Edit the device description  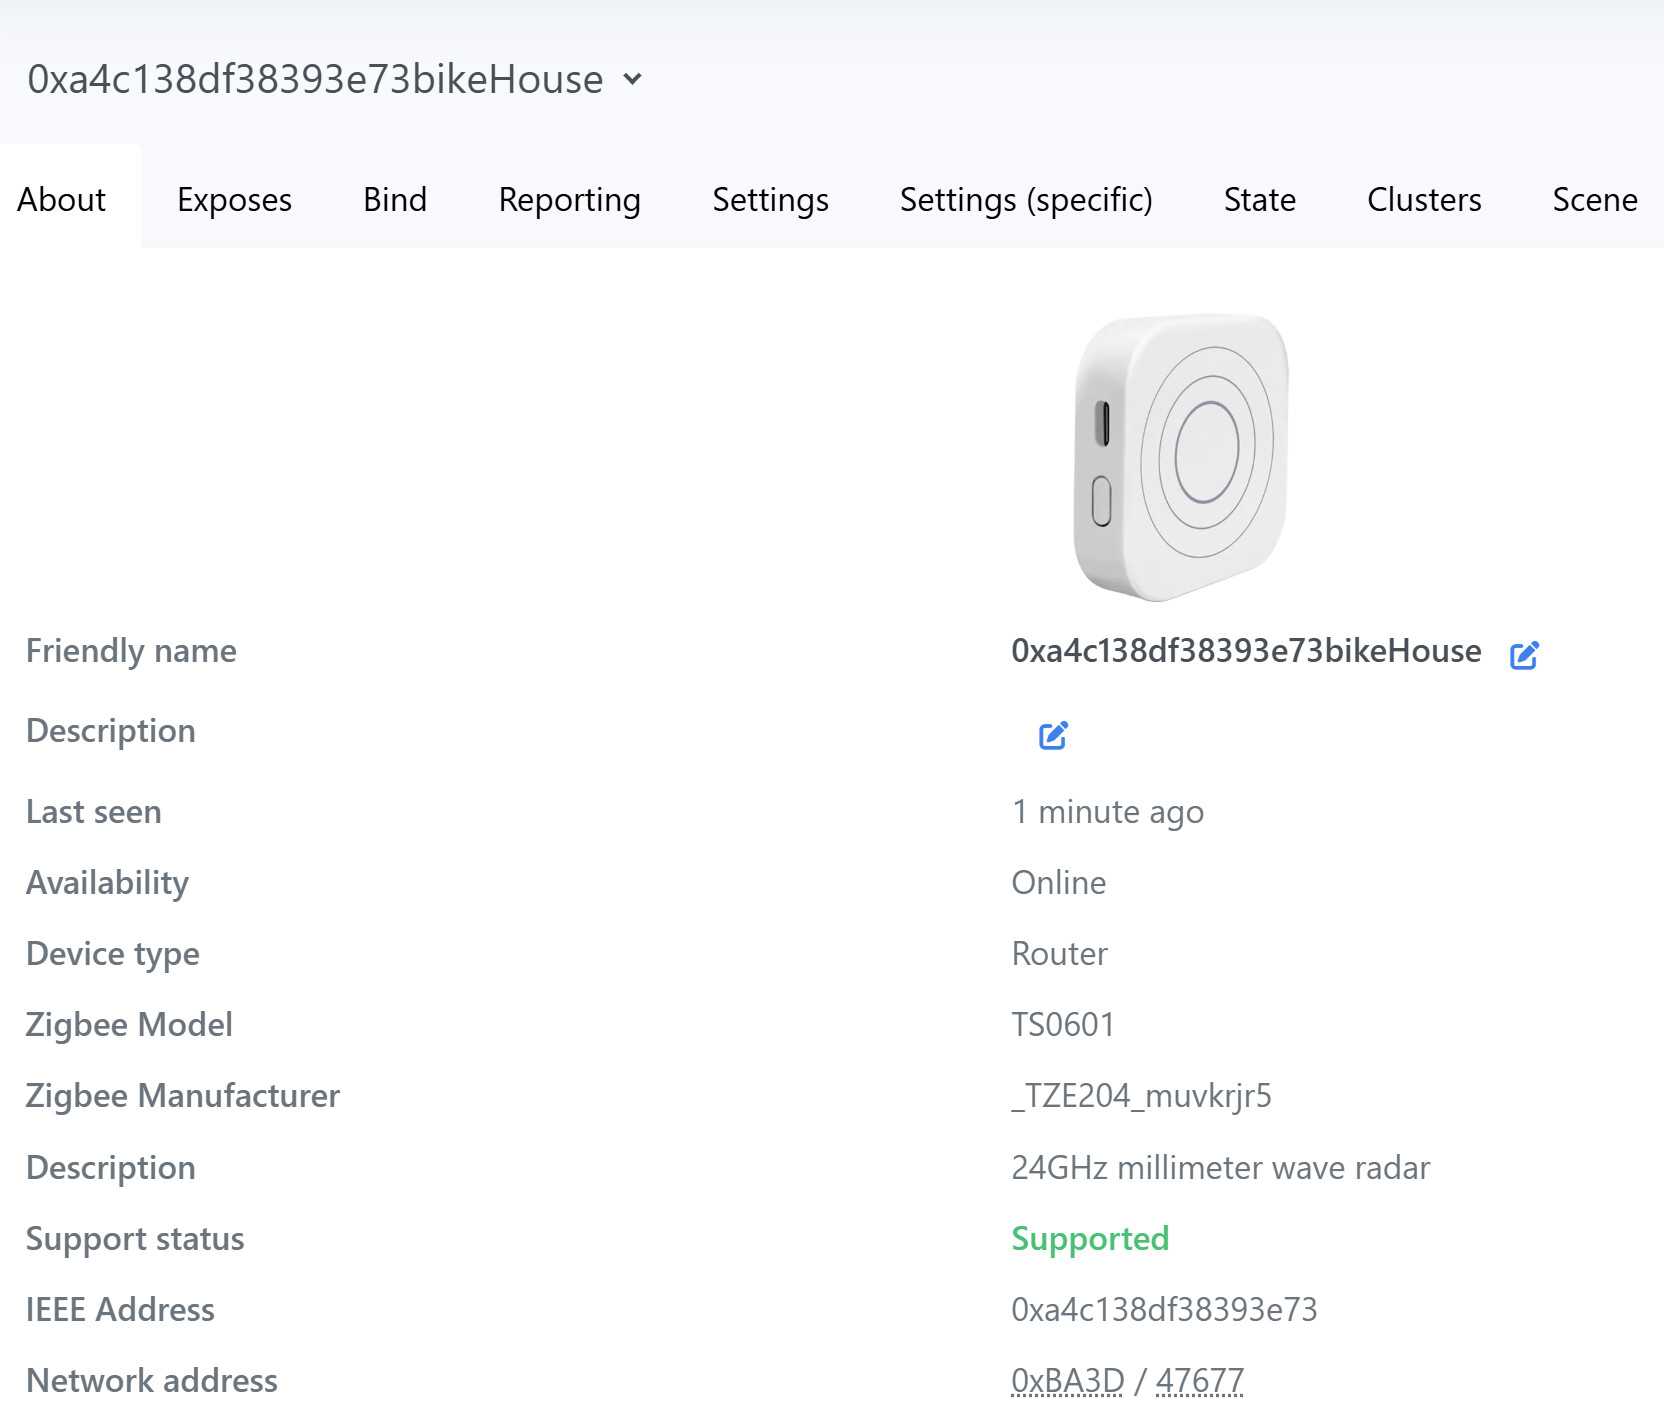pos(1053,735)
